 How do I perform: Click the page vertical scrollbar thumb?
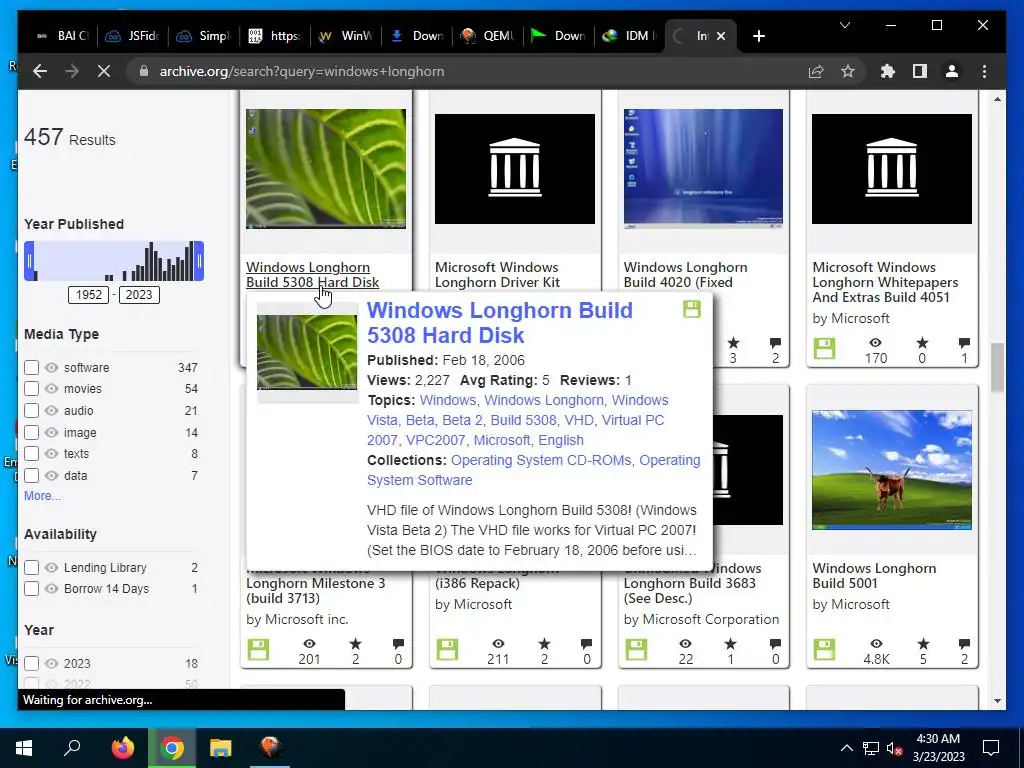pyautogui.click(x=997, y=368)
